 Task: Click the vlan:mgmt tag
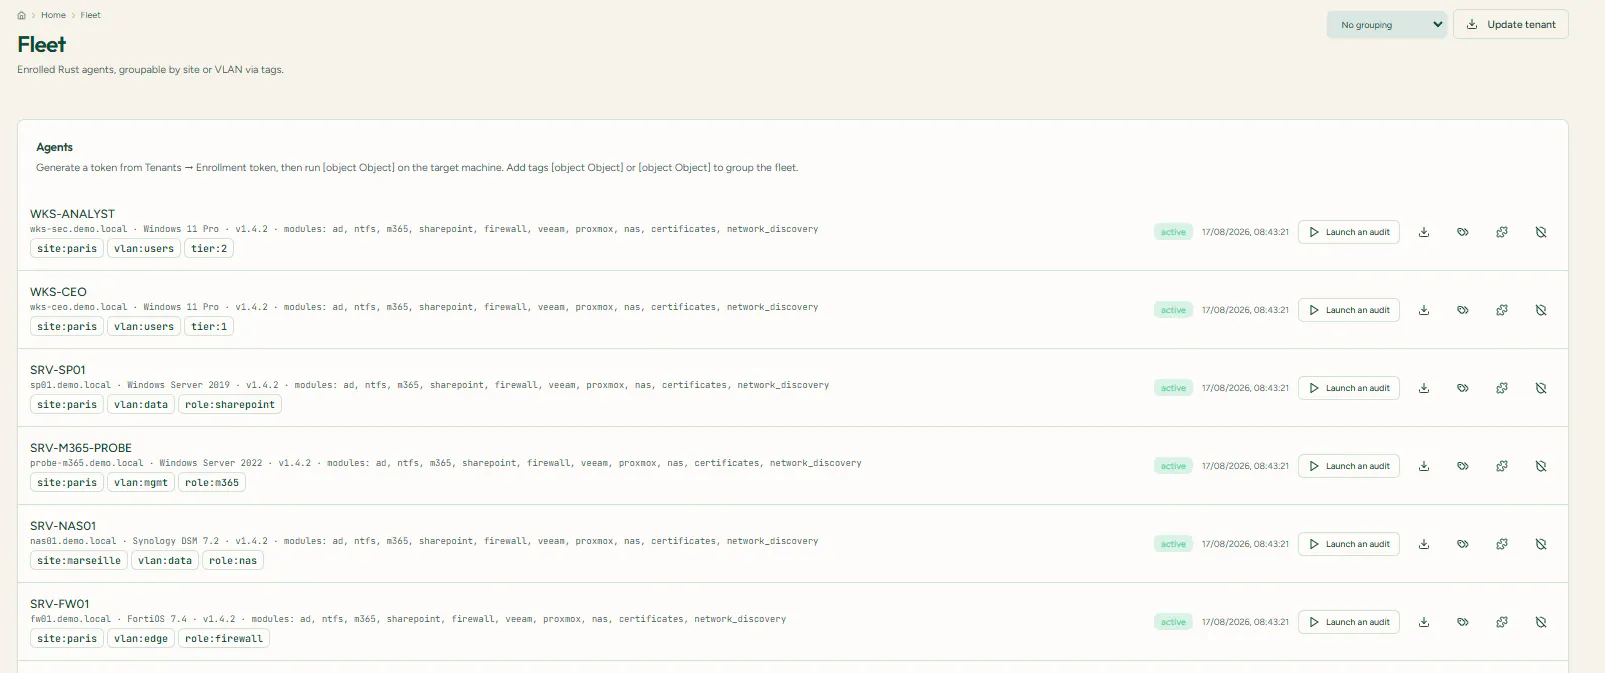coord(141,483)
